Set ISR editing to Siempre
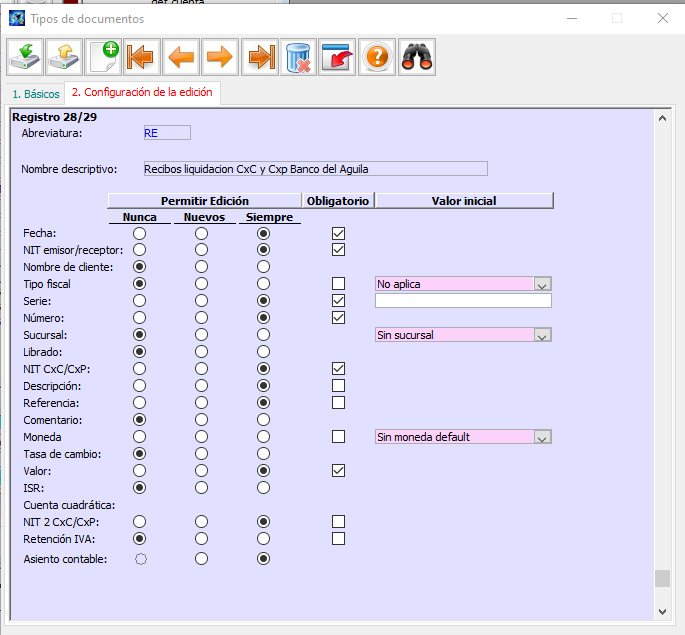The width and height of the screenshot is (685, 635). coord(263,488)
